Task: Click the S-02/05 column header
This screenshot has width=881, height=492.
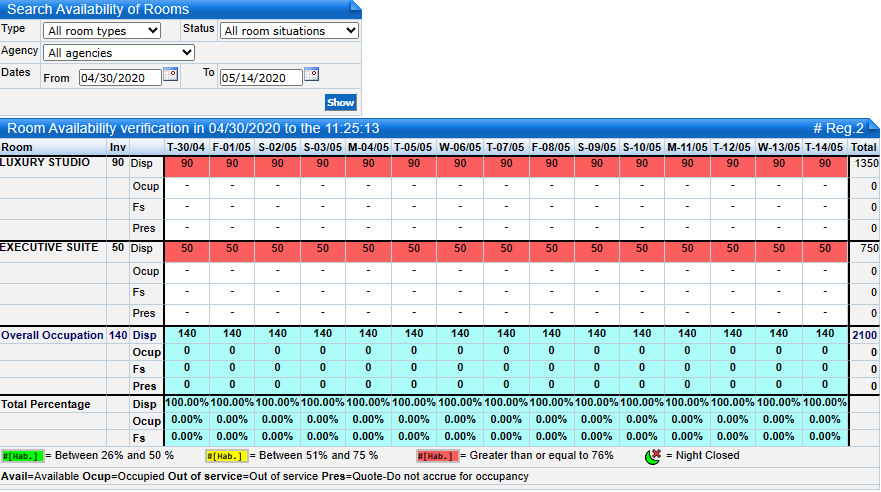Action: 278,147
